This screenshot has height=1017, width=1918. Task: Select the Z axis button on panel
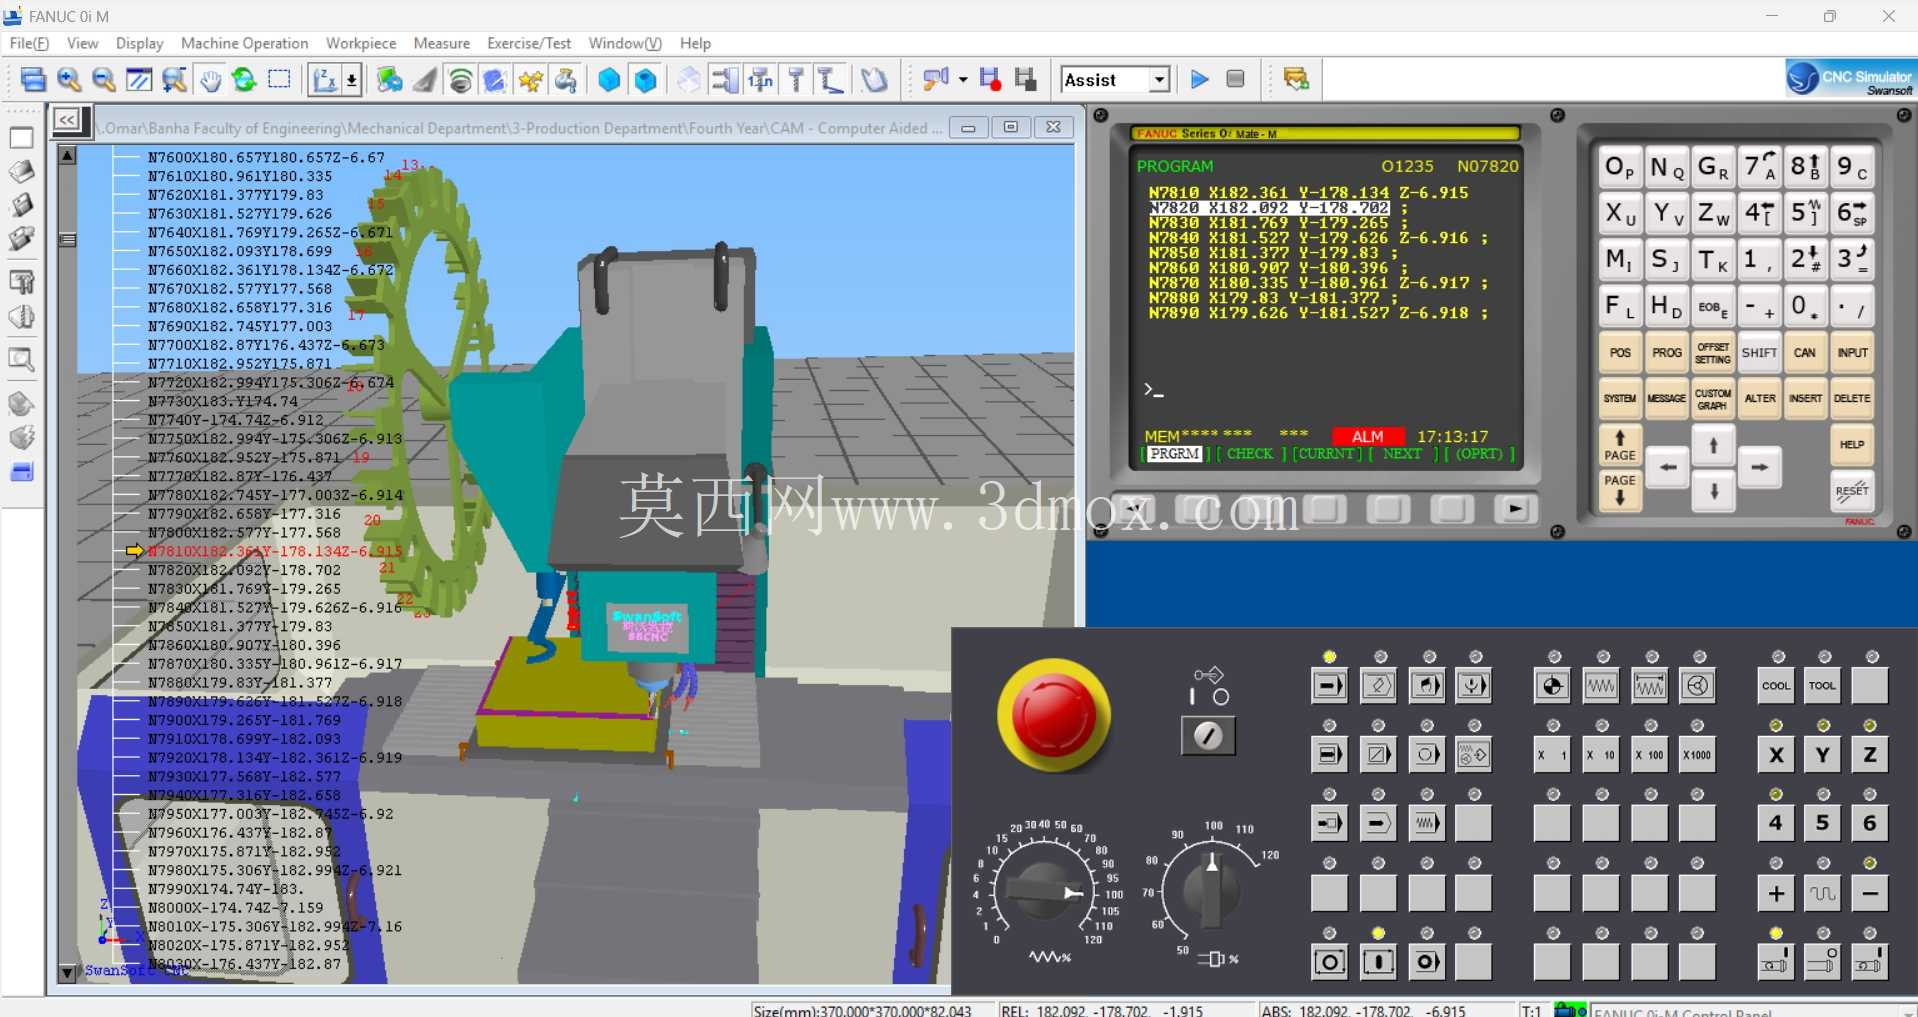pos(1869,755)
